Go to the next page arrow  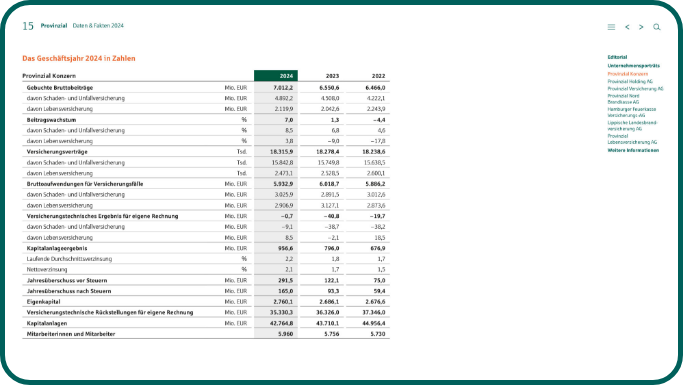tap(641, 27)
